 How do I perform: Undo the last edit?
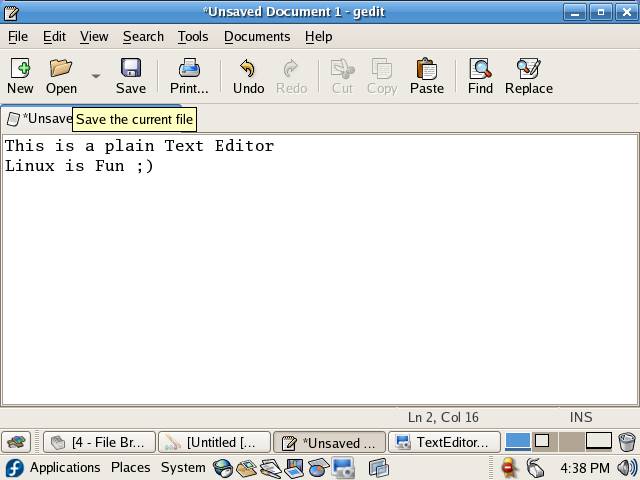tap(248, 68)
